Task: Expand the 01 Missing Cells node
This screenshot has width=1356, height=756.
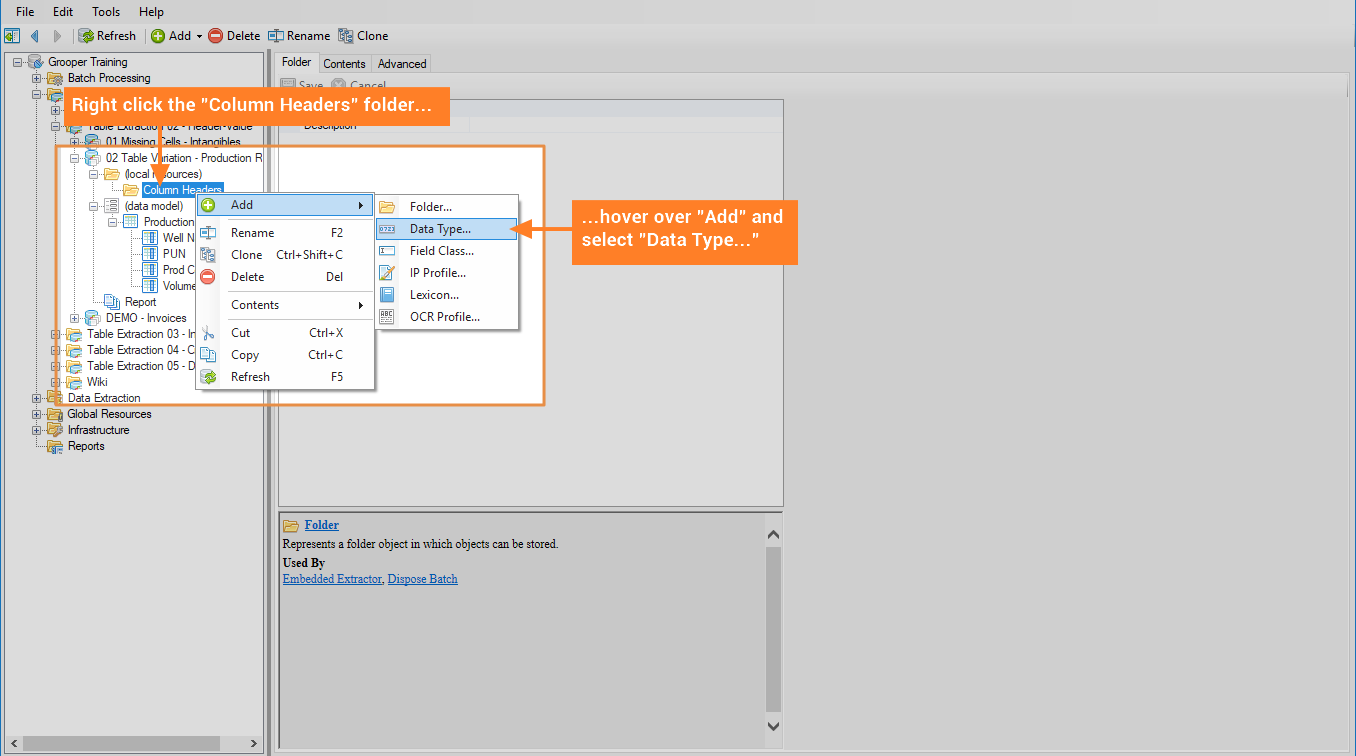Action: (75, 142)
